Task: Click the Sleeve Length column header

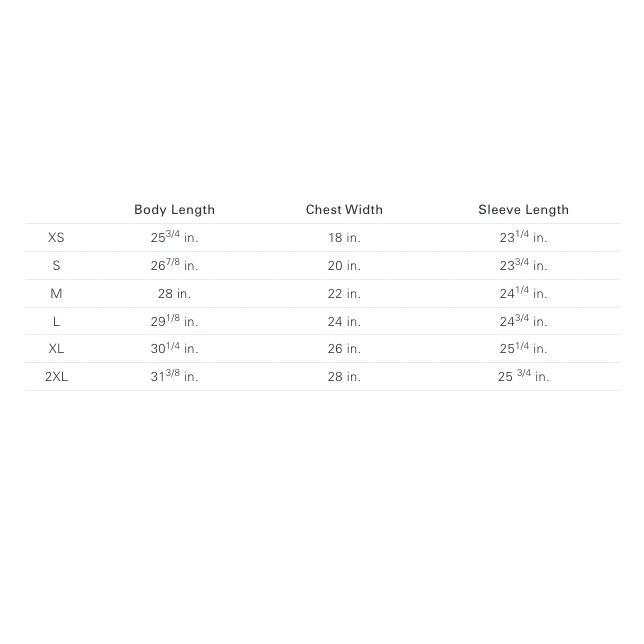Action: [523, 210]
